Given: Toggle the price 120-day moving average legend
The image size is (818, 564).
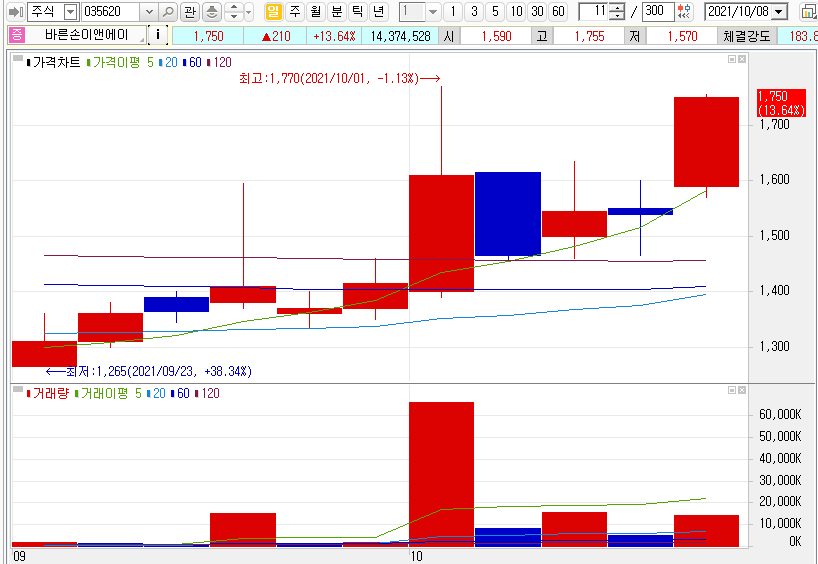Looking at the screenshot, I should click(x=220, y=63).
